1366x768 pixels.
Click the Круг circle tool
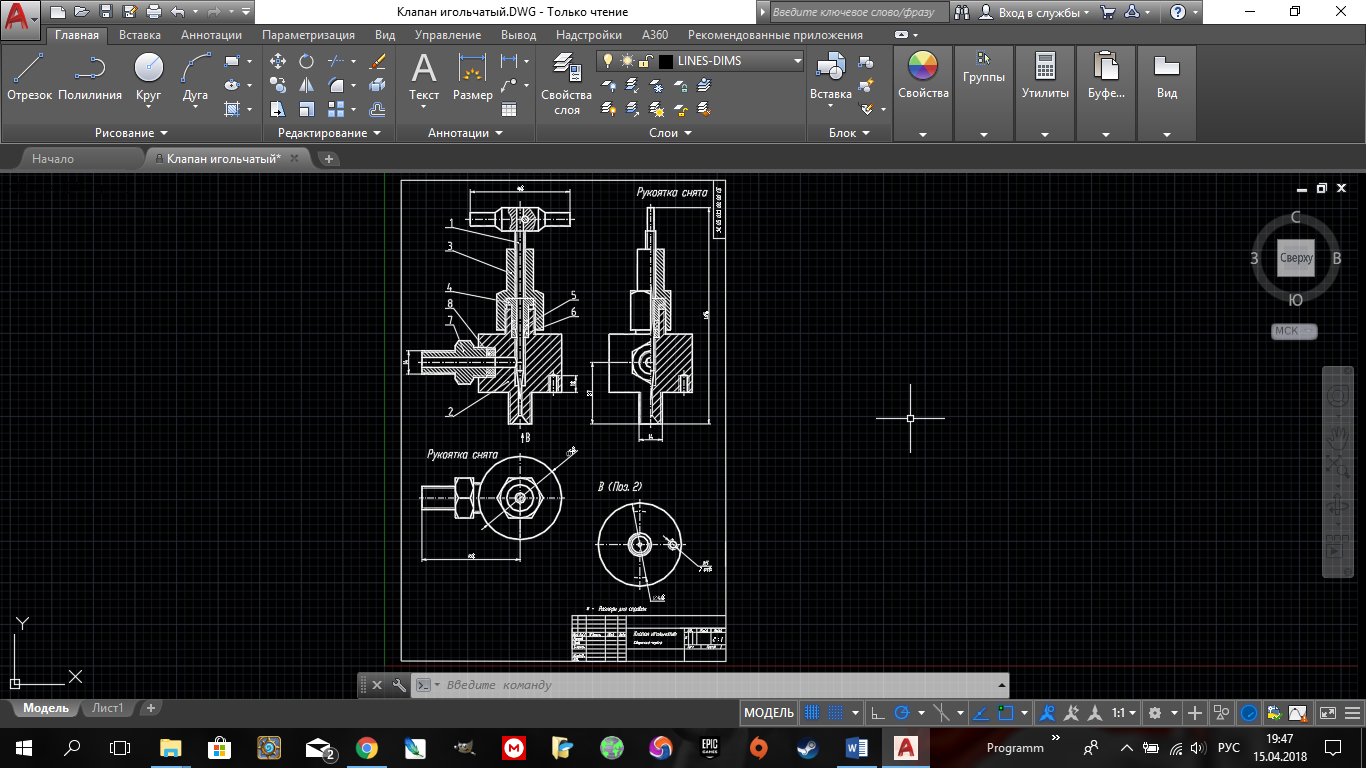[x=148, y=77]
